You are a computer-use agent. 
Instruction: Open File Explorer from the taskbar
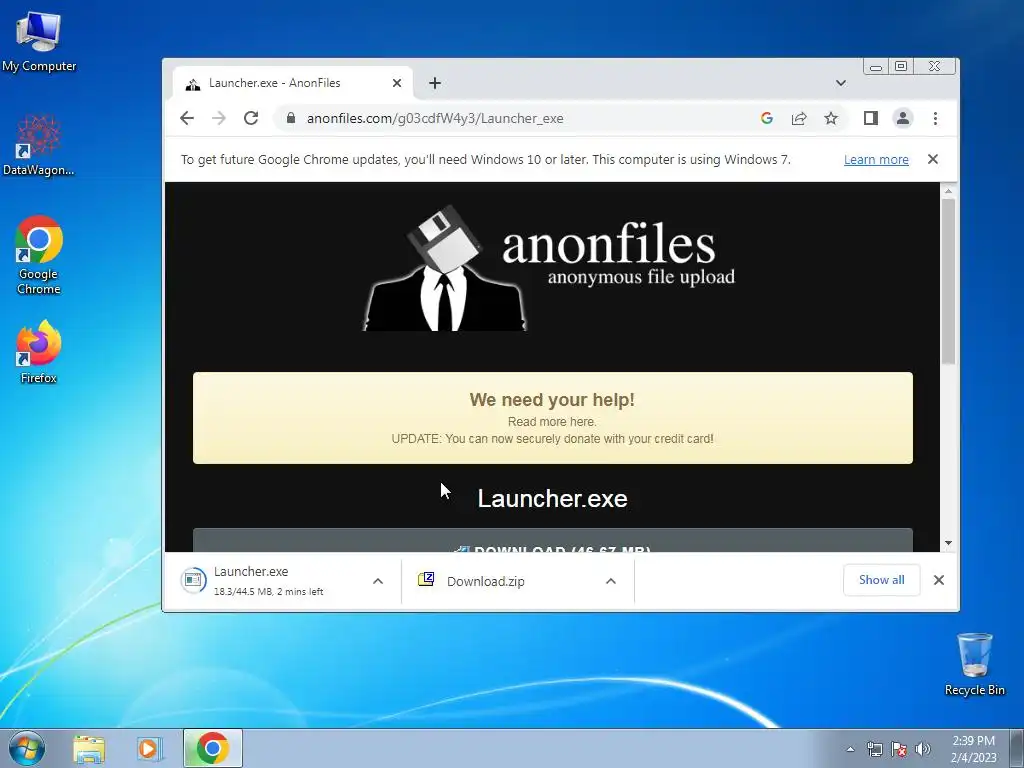coord(89,749)
